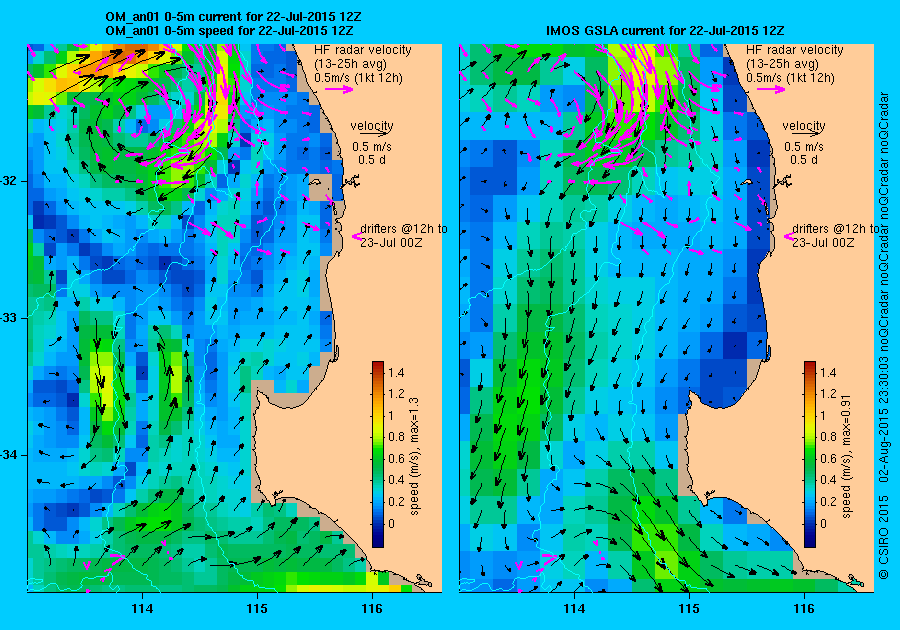
Task: Click the magenta HF radar legend arrow in left map
Action: click(339, 89)
